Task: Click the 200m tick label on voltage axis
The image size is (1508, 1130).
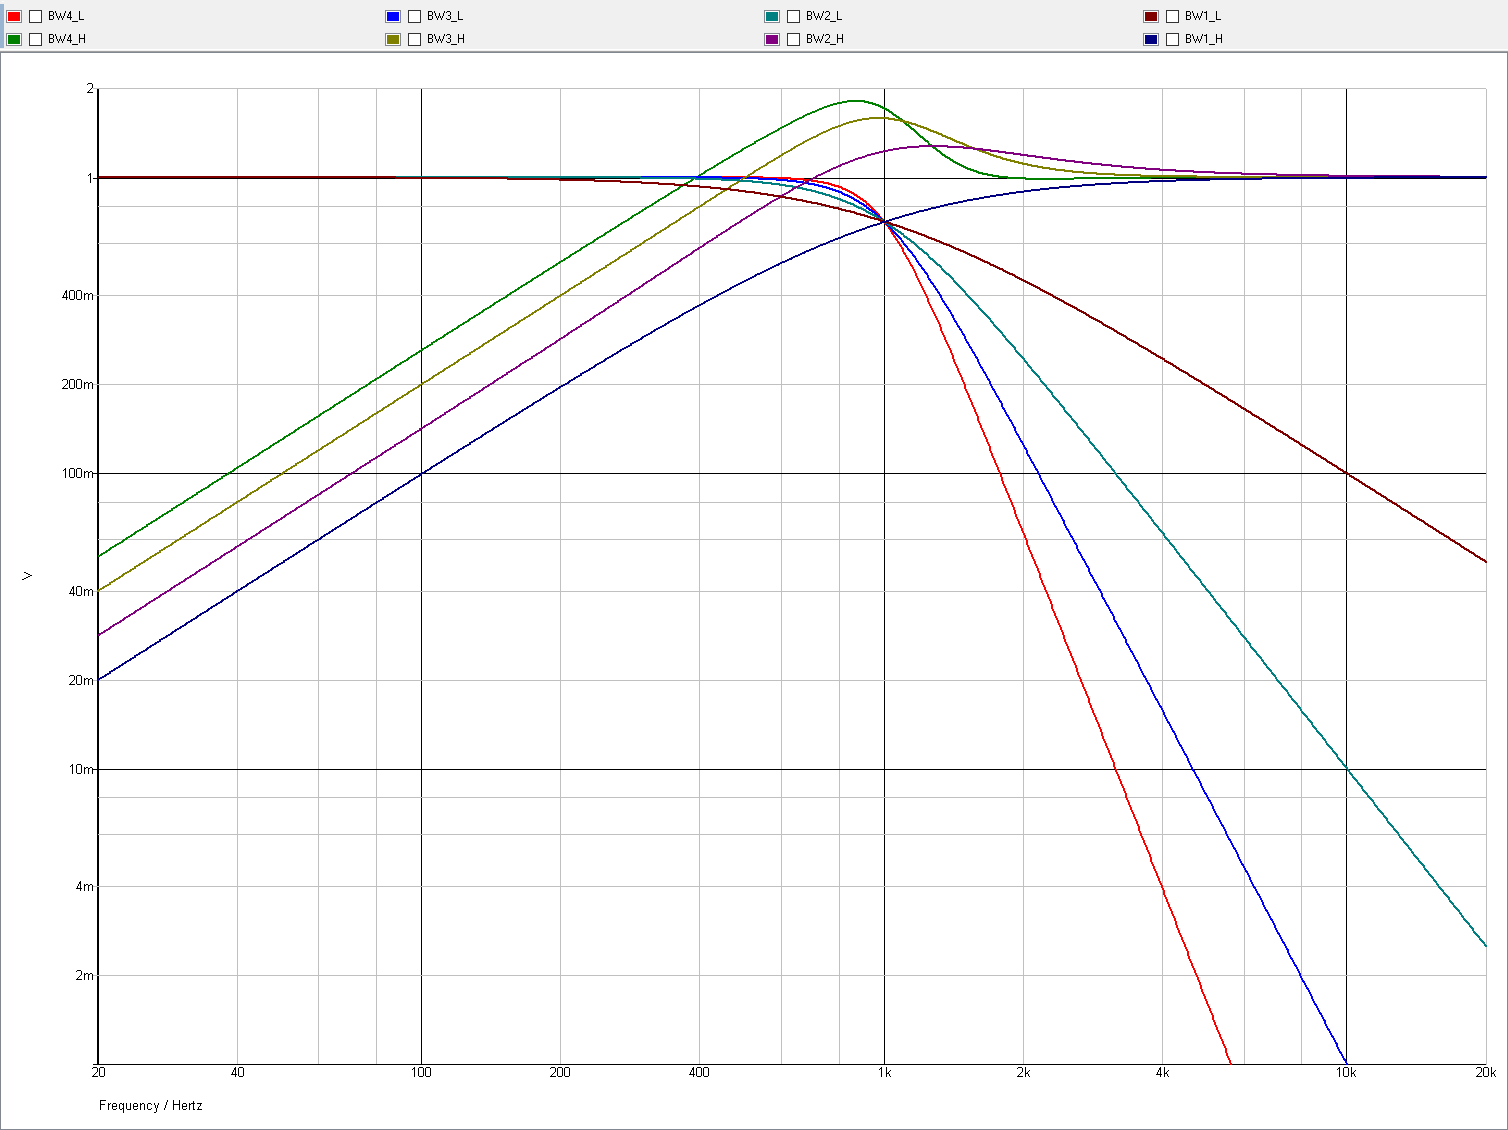Action: (x=78, y=385)
